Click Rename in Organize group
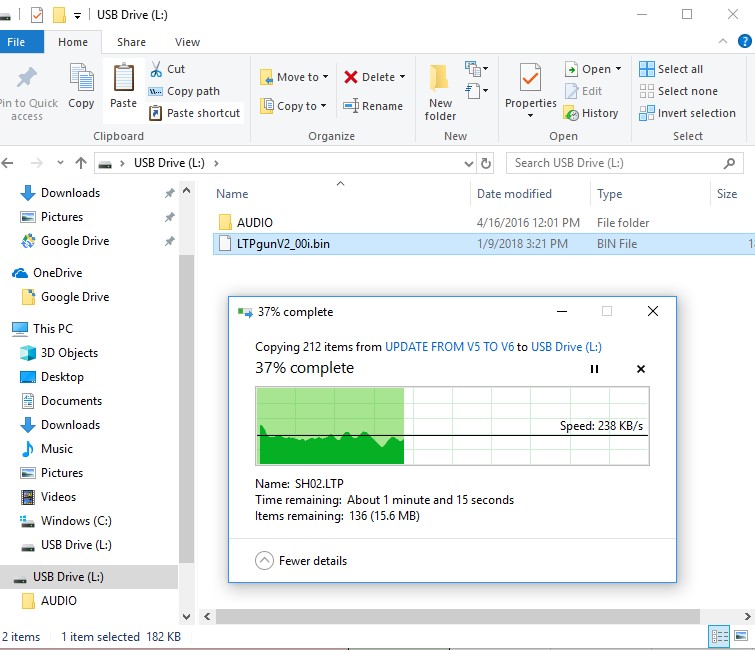The height and width of the screenshot is (650, 755). pyautogui.click(x=373, y=106)
